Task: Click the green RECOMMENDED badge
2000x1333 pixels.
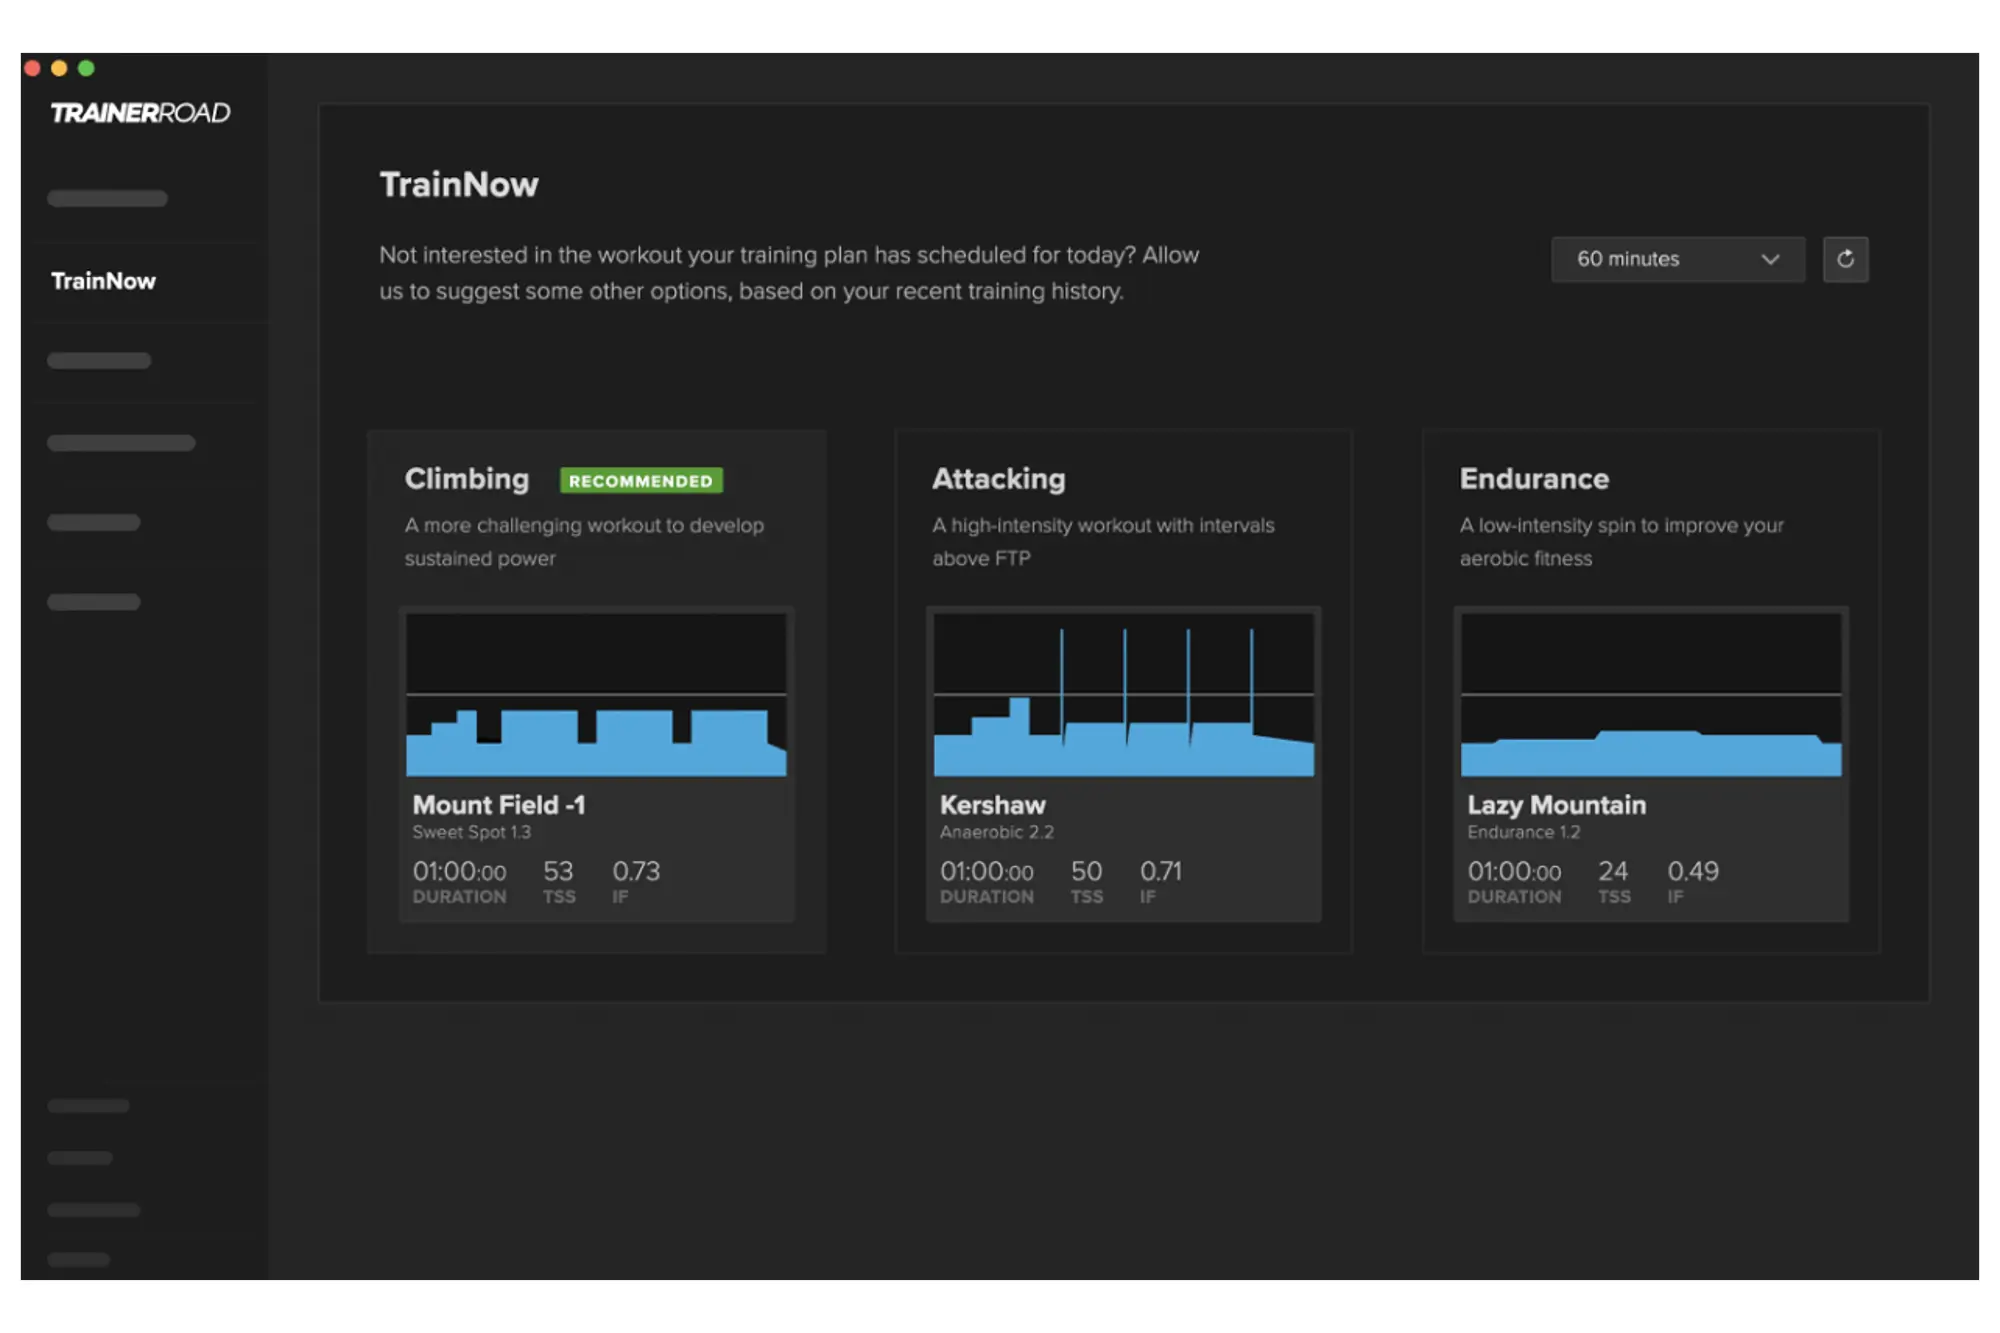Action: 641,480
